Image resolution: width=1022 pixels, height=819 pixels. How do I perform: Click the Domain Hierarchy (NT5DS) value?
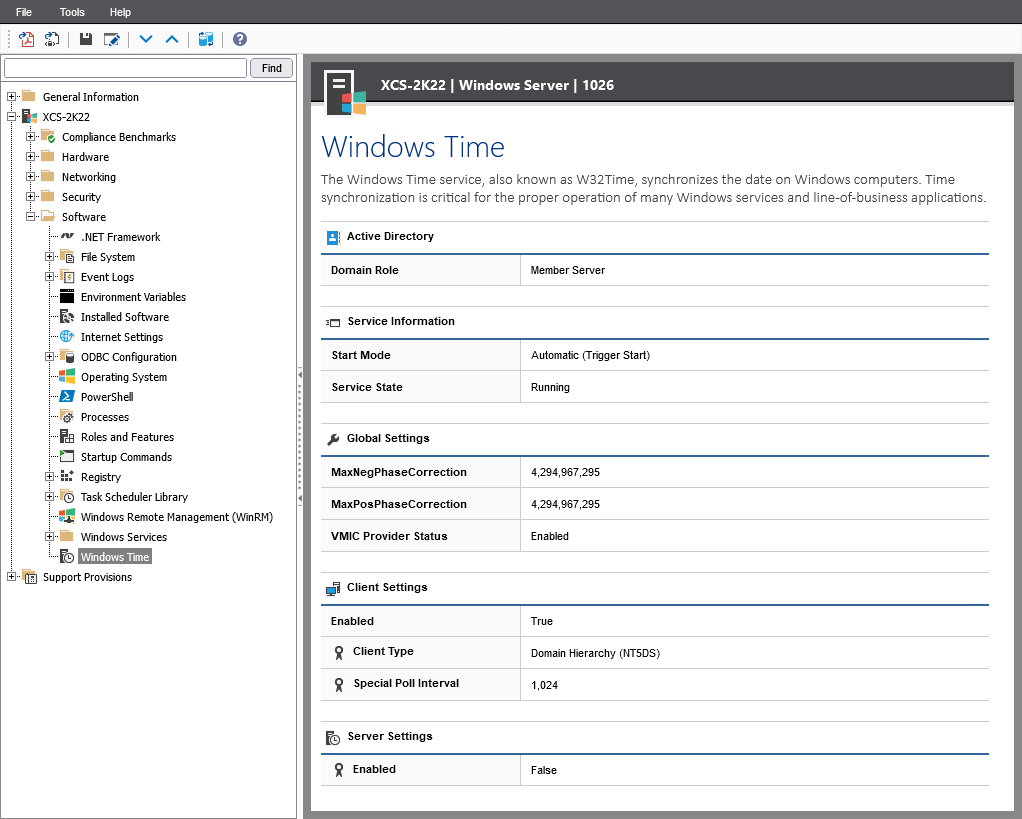pos(595,653)
